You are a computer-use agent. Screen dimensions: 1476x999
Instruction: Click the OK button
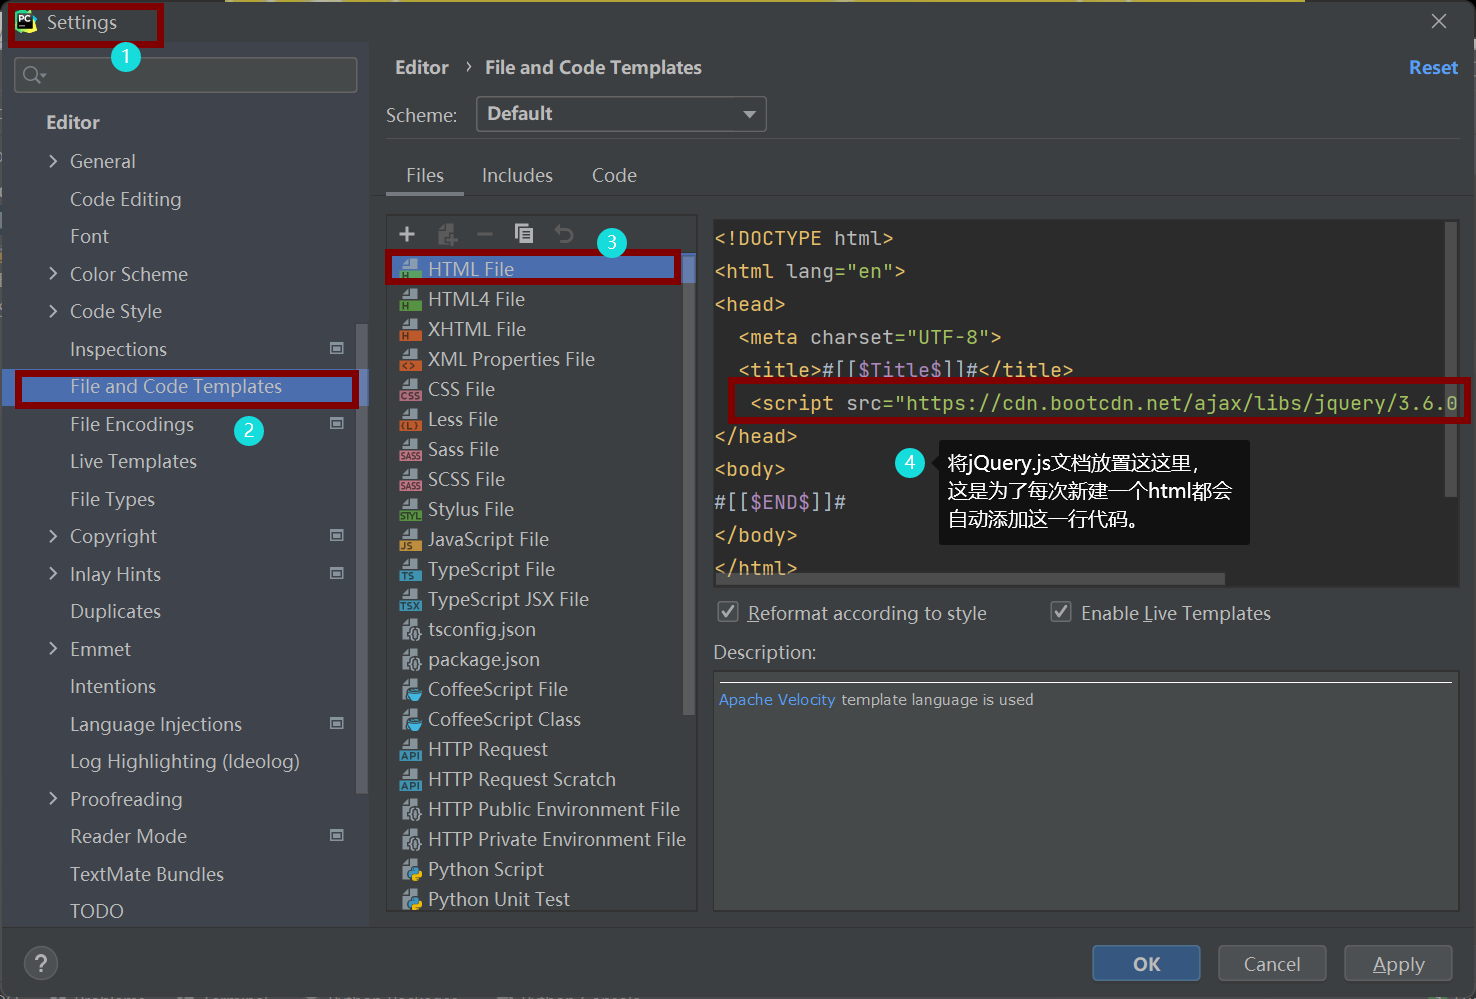[x=1146, y=964]
